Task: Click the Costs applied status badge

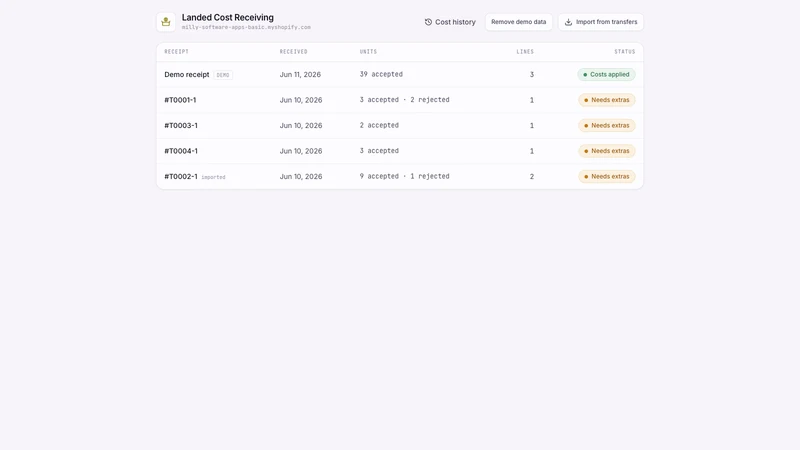Action: tap(606, 74)
